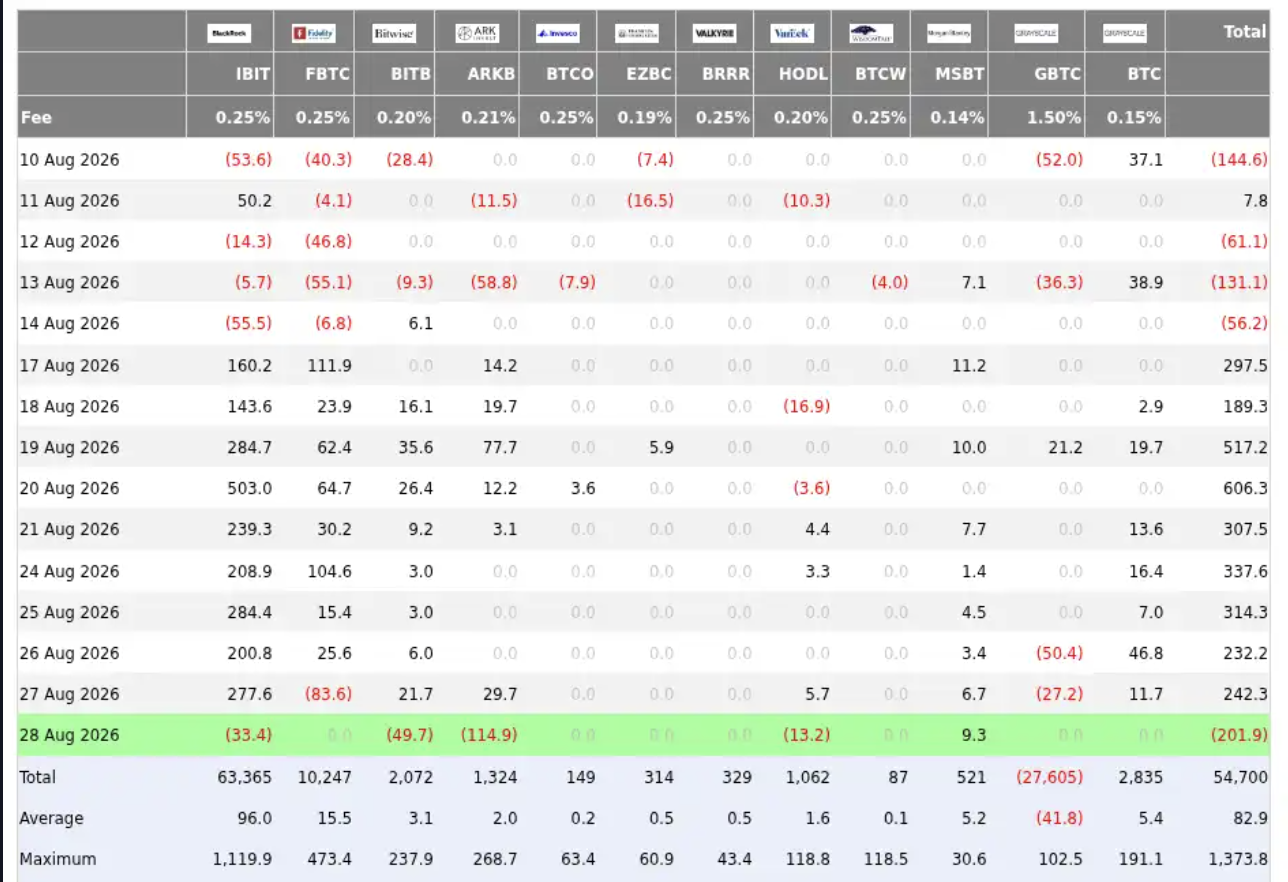Click the (53.6) IBIT outflow value
1288x882 pixels.
(249, 159)
